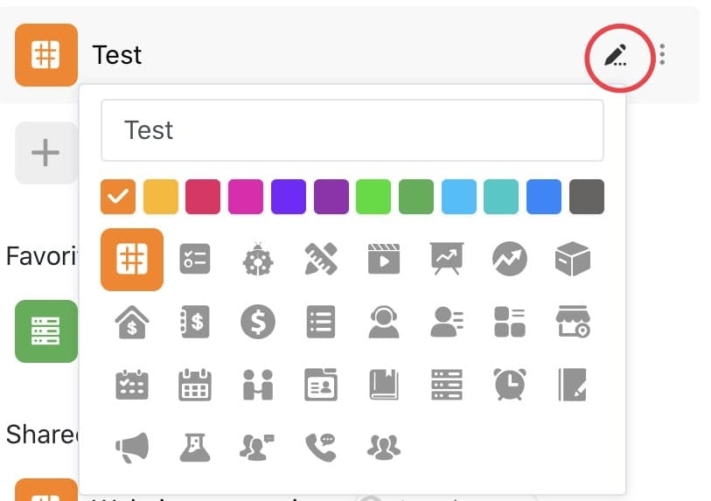Choose the phone call chat icon
Screen dimensions: 711x501
pyautogui.click(x=321, y=447)
